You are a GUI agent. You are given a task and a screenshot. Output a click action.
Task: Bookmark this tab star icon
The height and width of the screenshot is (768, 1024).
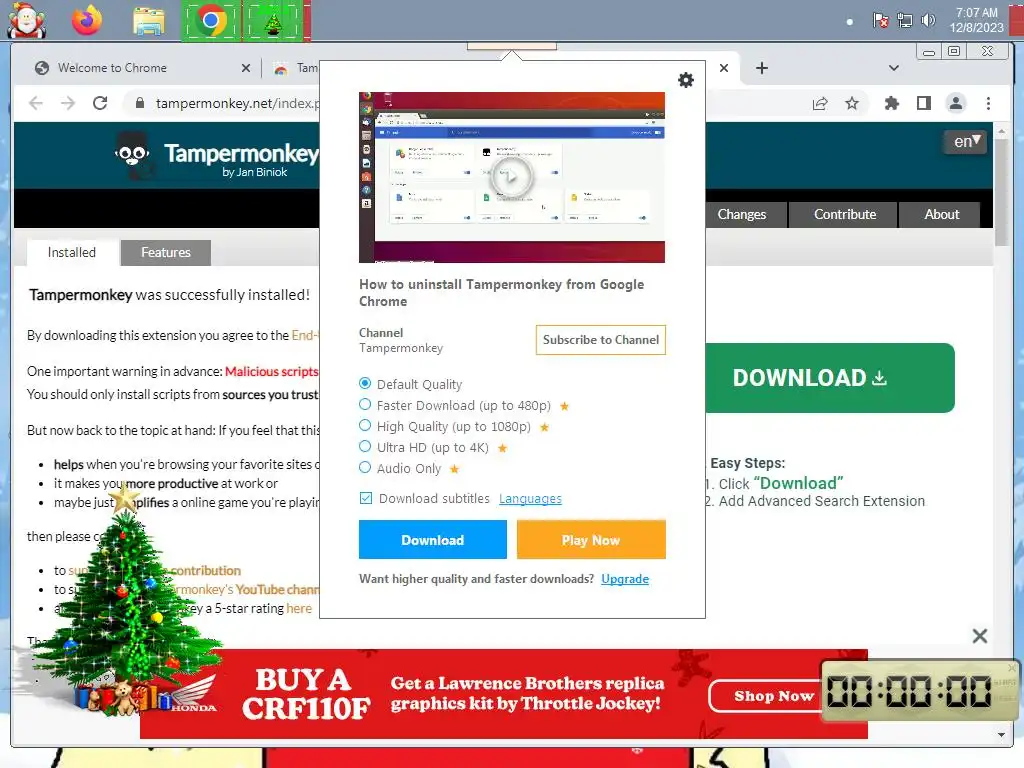coord(852,103)
